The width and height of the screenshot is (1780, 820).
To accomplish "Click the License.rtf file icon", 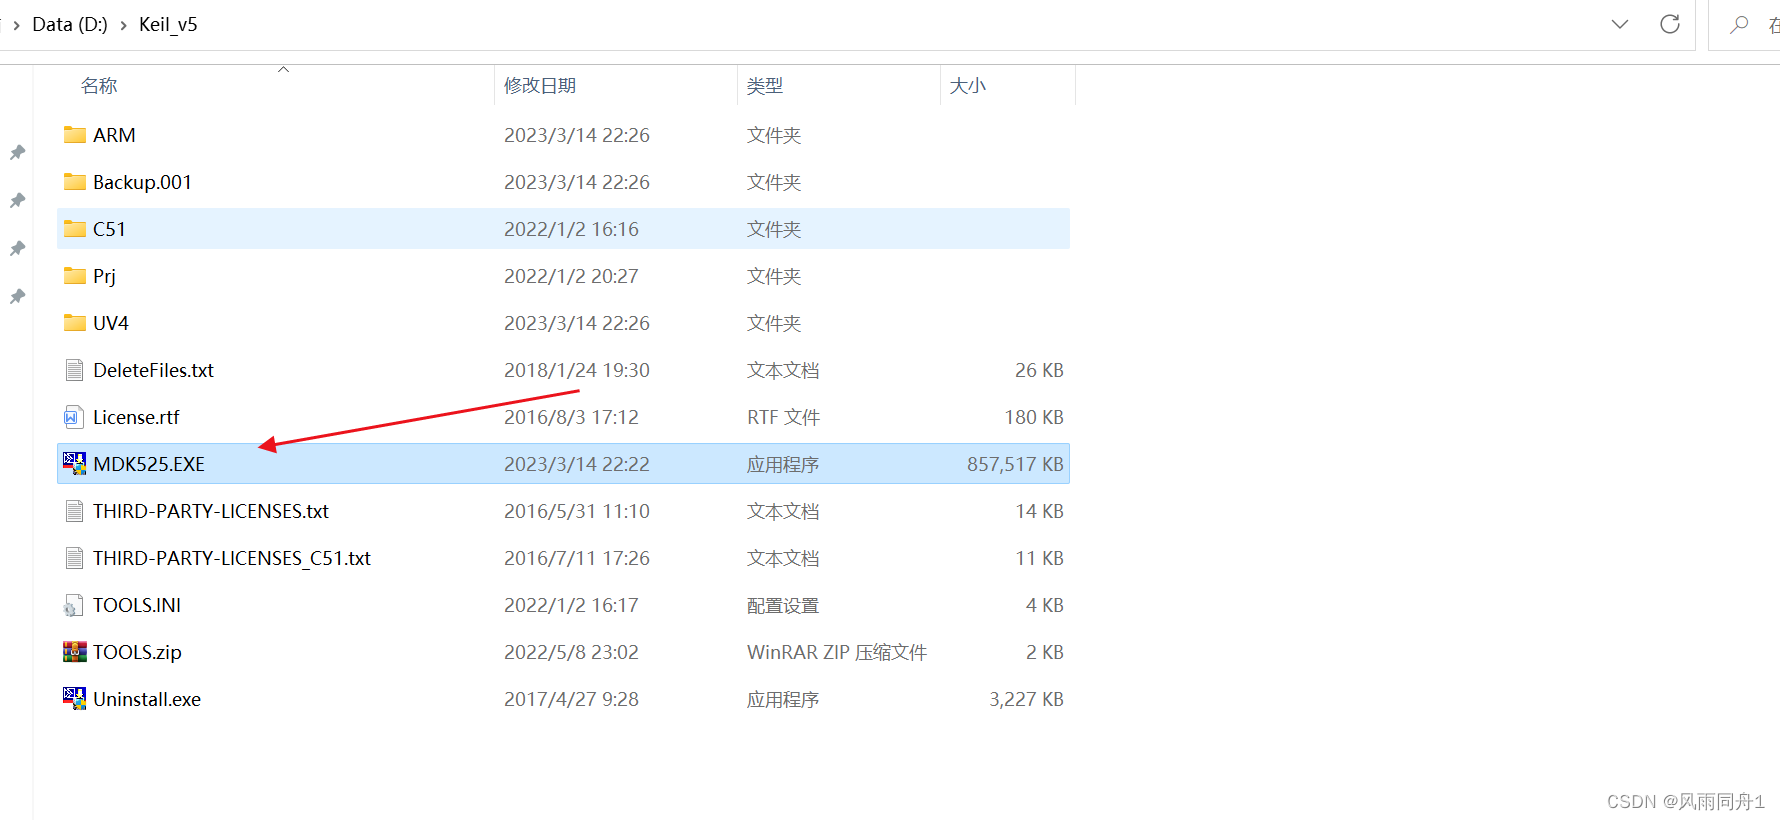I will 74,417.
